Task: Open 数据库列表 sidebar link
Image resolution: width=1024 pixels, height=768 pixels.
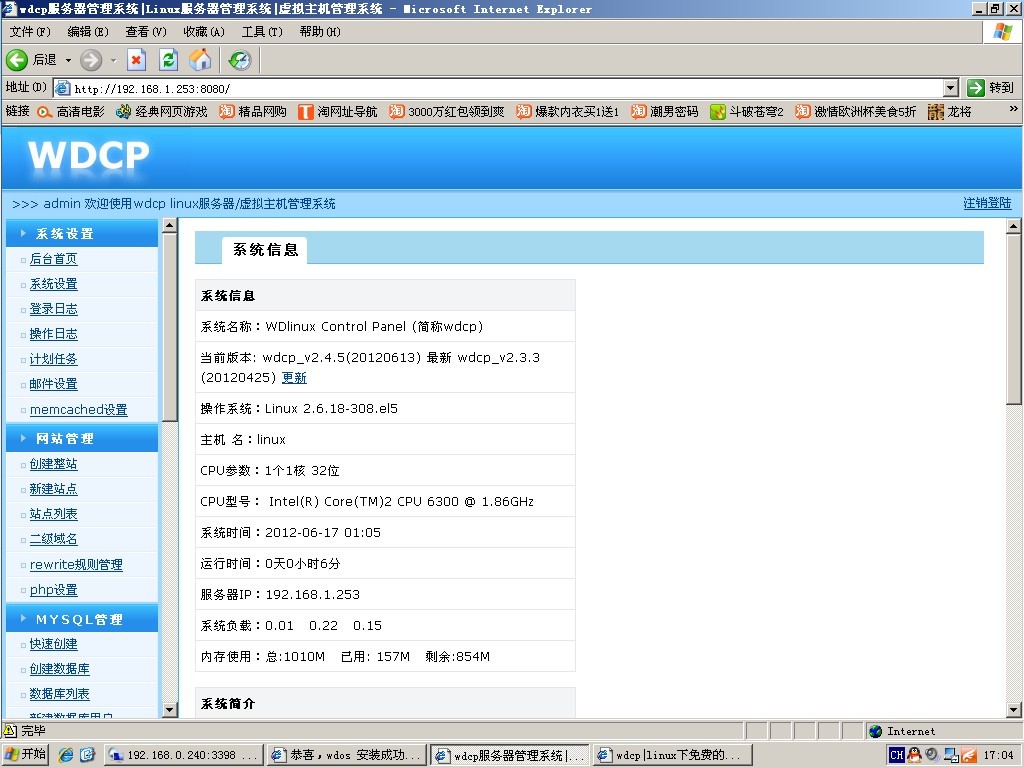Action: pos(59,694)
